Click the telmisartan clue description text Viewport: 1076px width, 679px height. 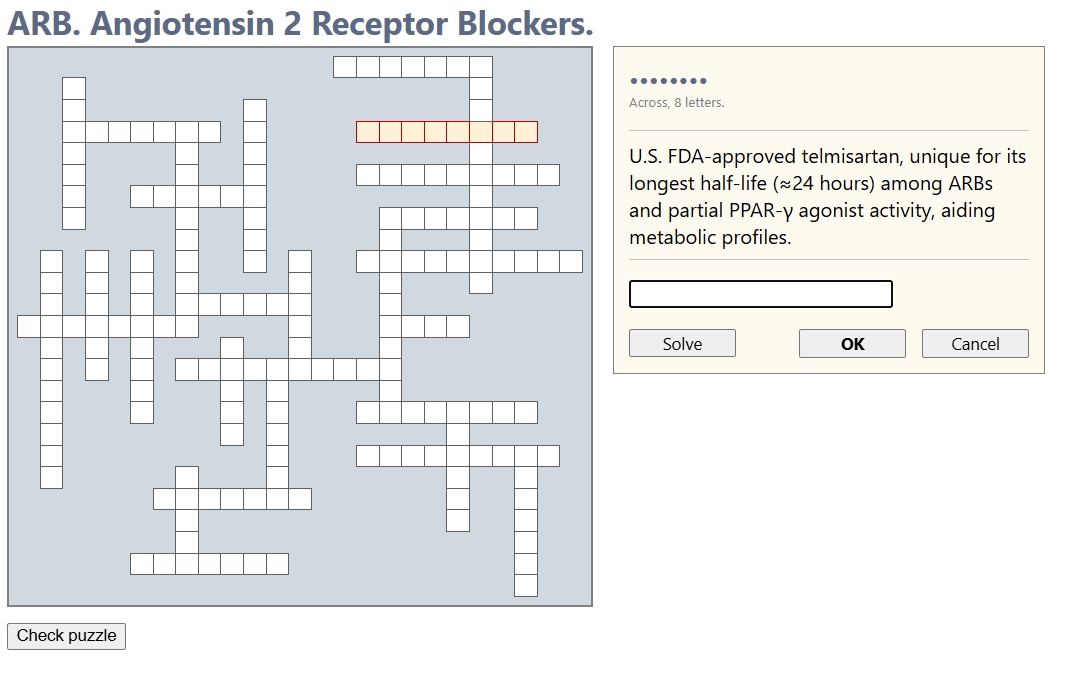pos(827,197)
